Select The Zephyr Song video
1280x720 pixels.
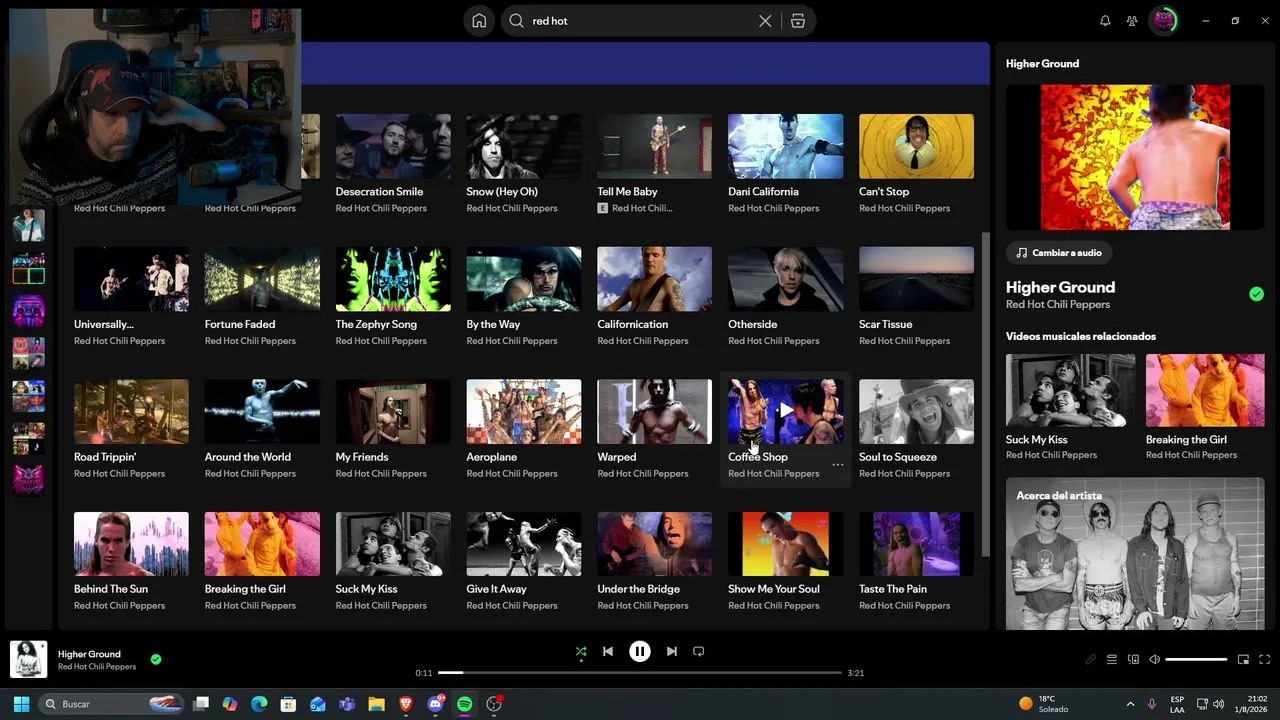(393, 279)
